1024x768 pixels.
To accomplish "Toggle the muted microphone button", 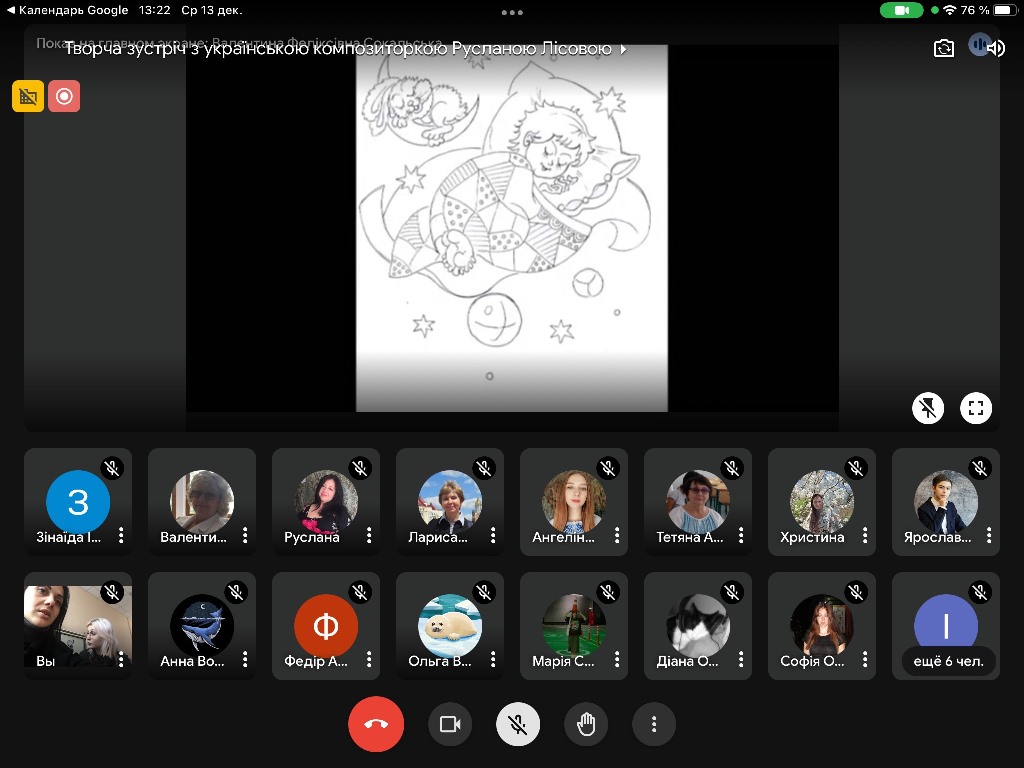I will 518,724.
